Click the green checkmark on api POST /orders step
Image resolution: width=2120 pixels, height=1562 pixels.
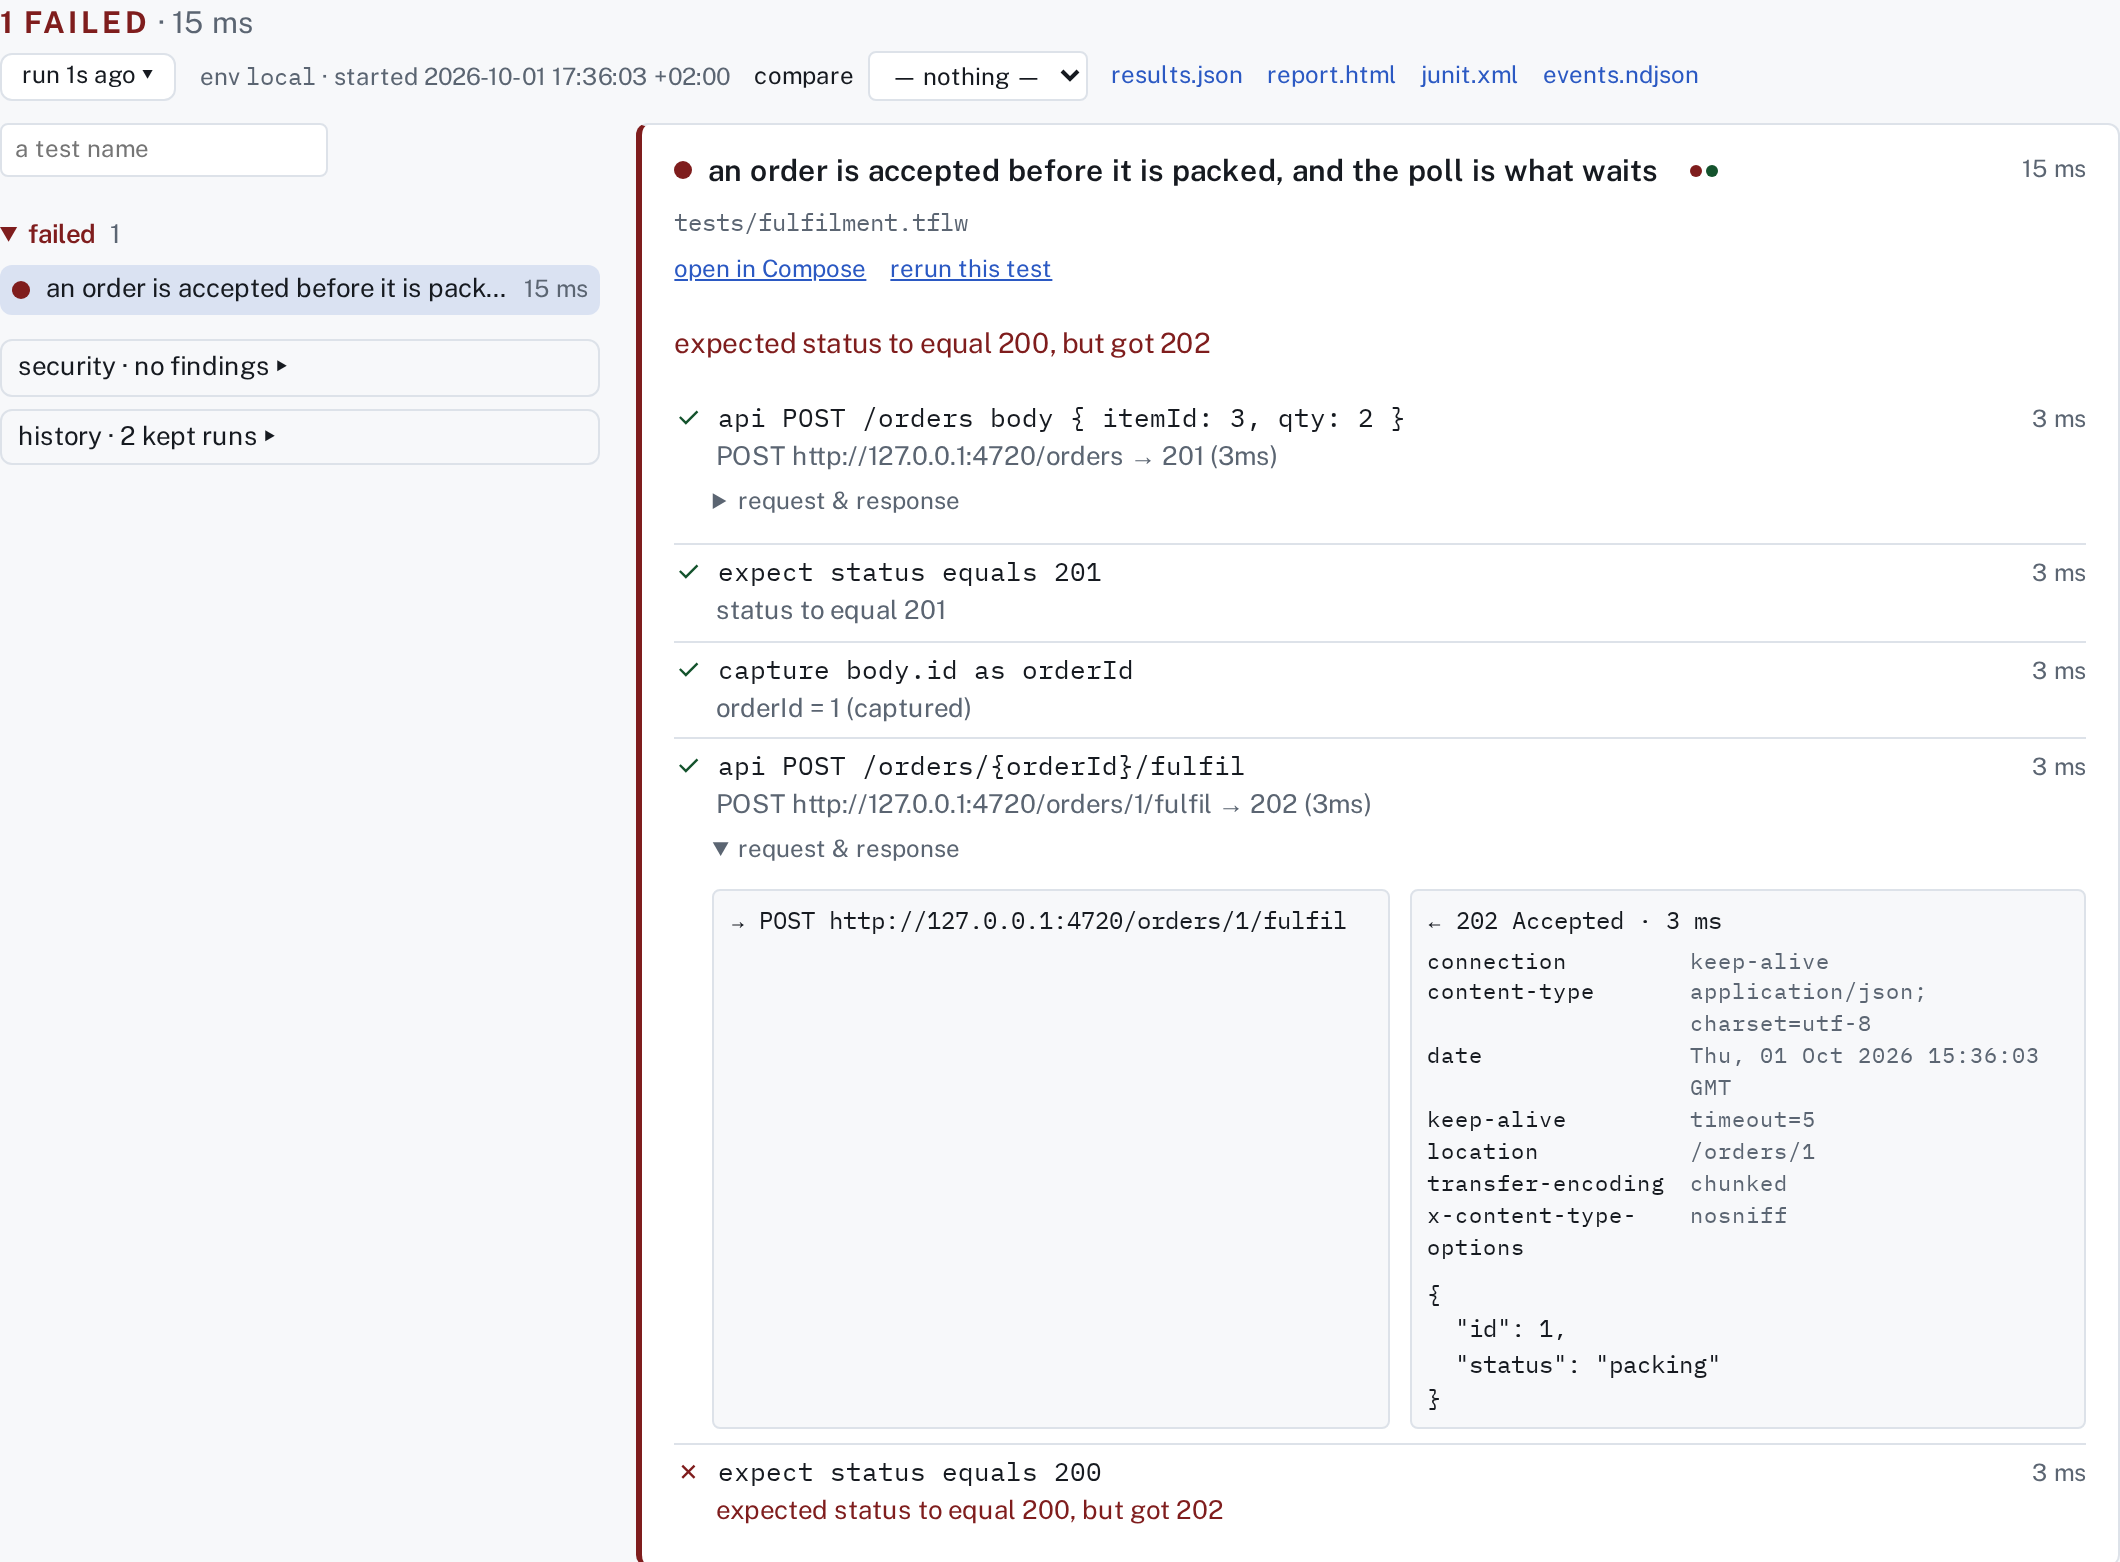(688, 418)
